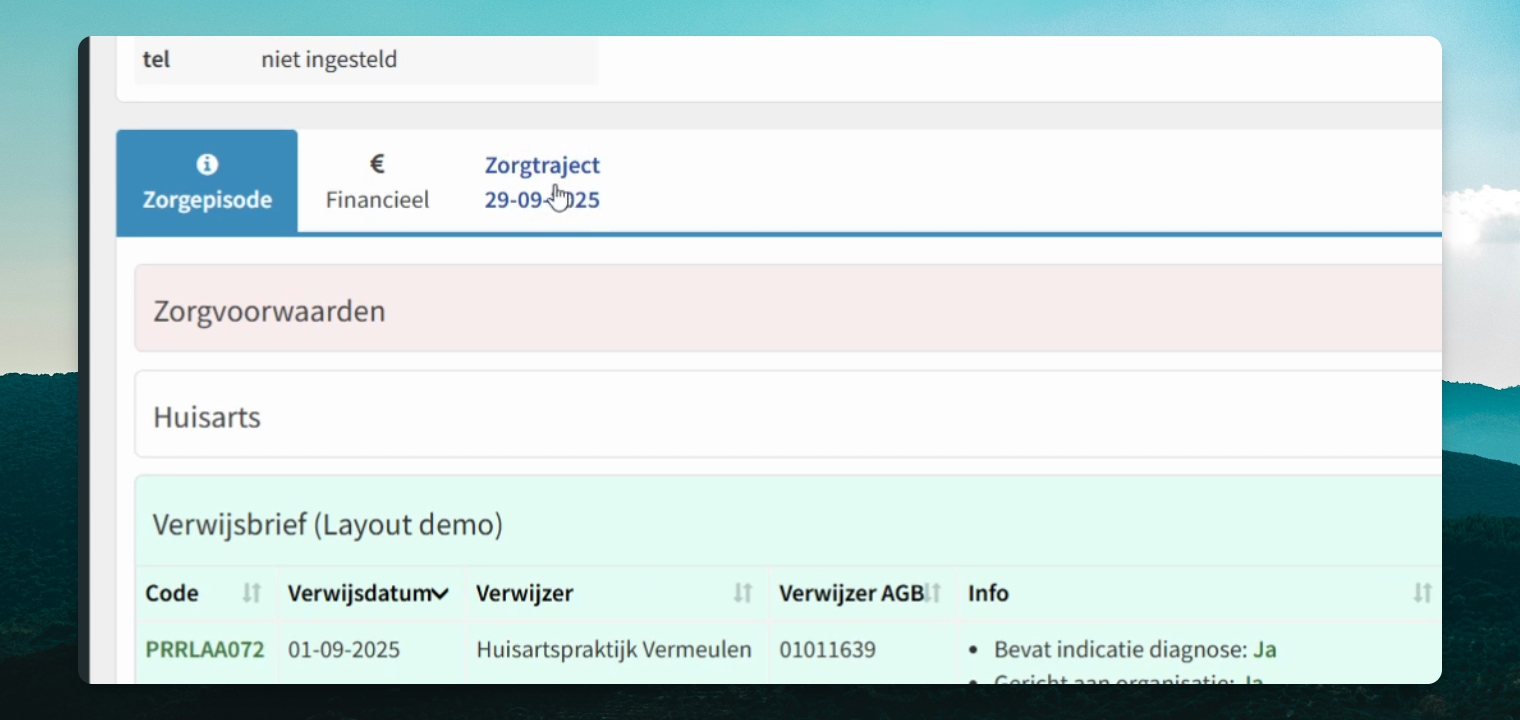Switch to the Financieel tab
The width and height of the screenshot is (1520, 720).
coord(377,182)
